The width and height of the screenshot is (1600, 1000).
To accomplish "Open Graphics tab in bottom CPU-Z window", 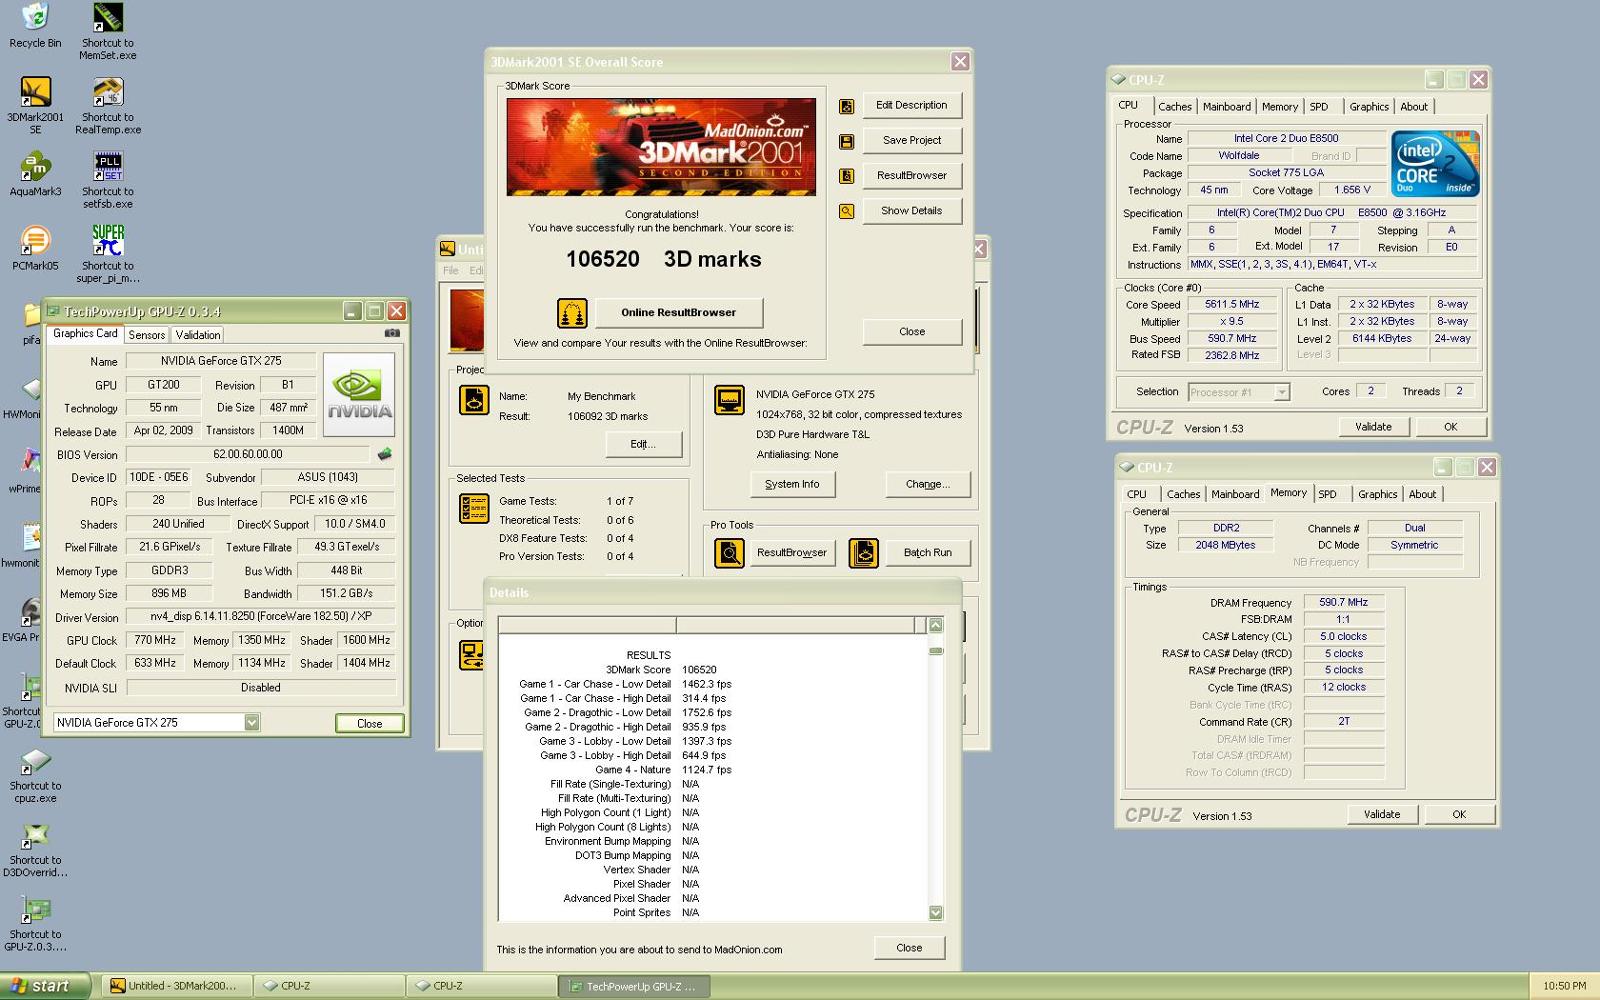I will point(1377,494).
